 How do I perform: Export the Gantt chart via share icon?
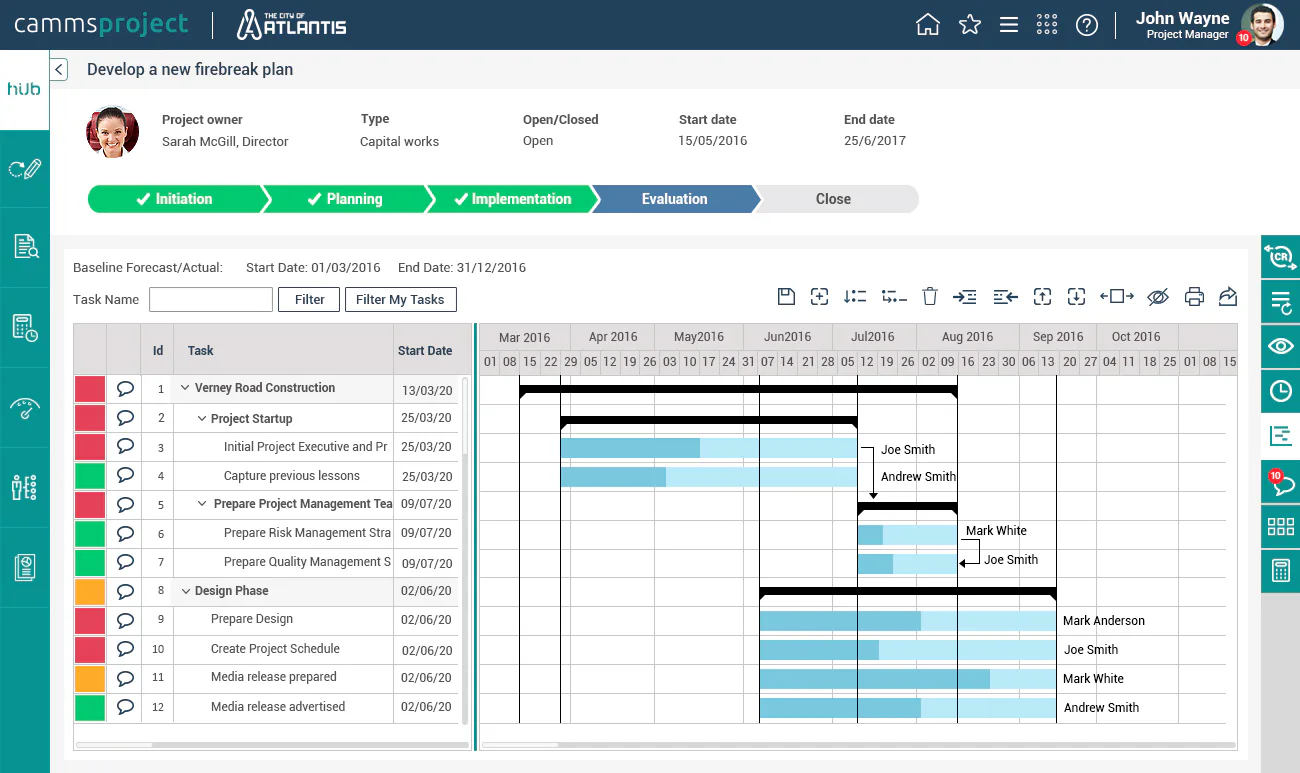point(1228,296)
